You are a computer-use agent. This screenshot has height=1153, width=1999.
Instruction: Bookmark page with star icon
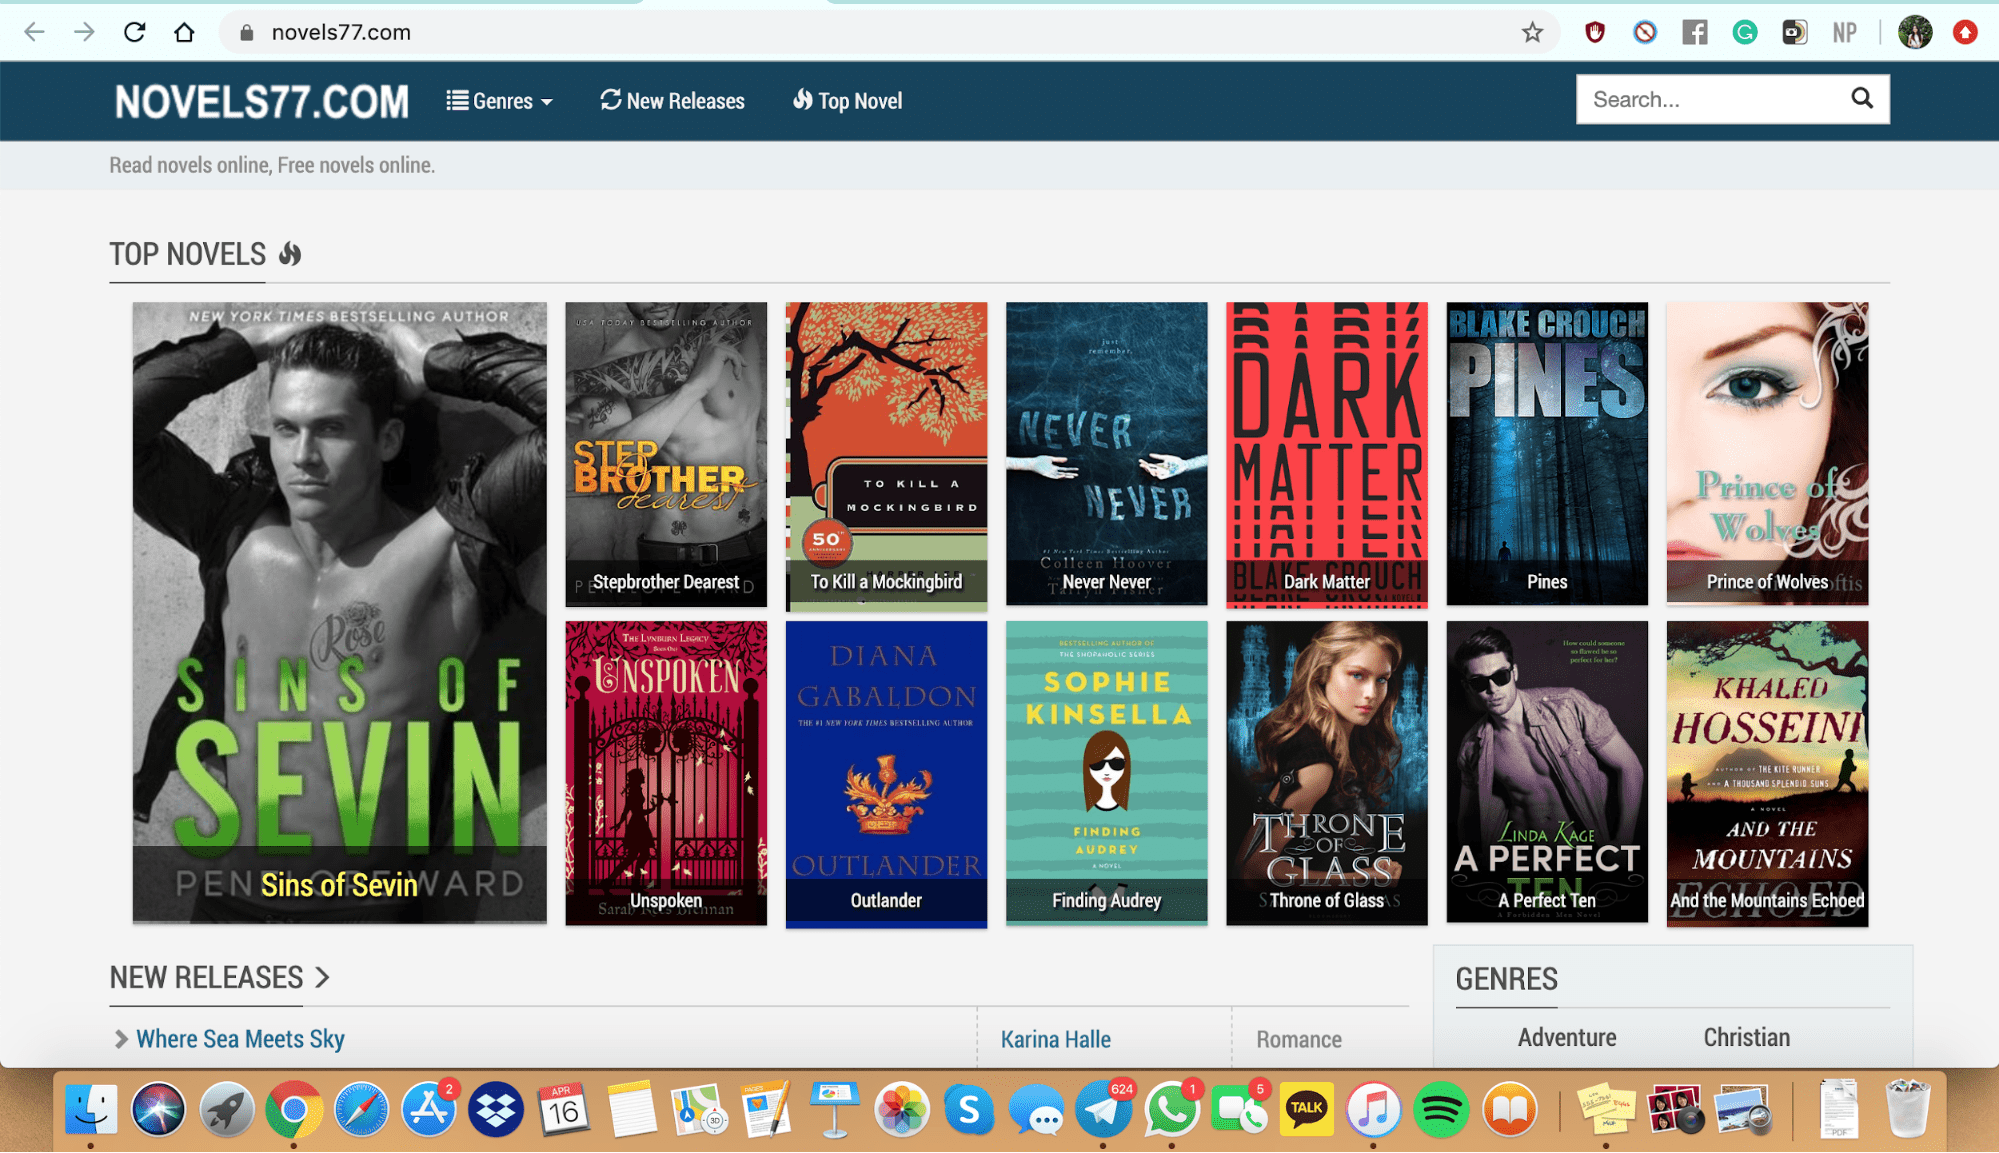click(x=1532, y=33)
